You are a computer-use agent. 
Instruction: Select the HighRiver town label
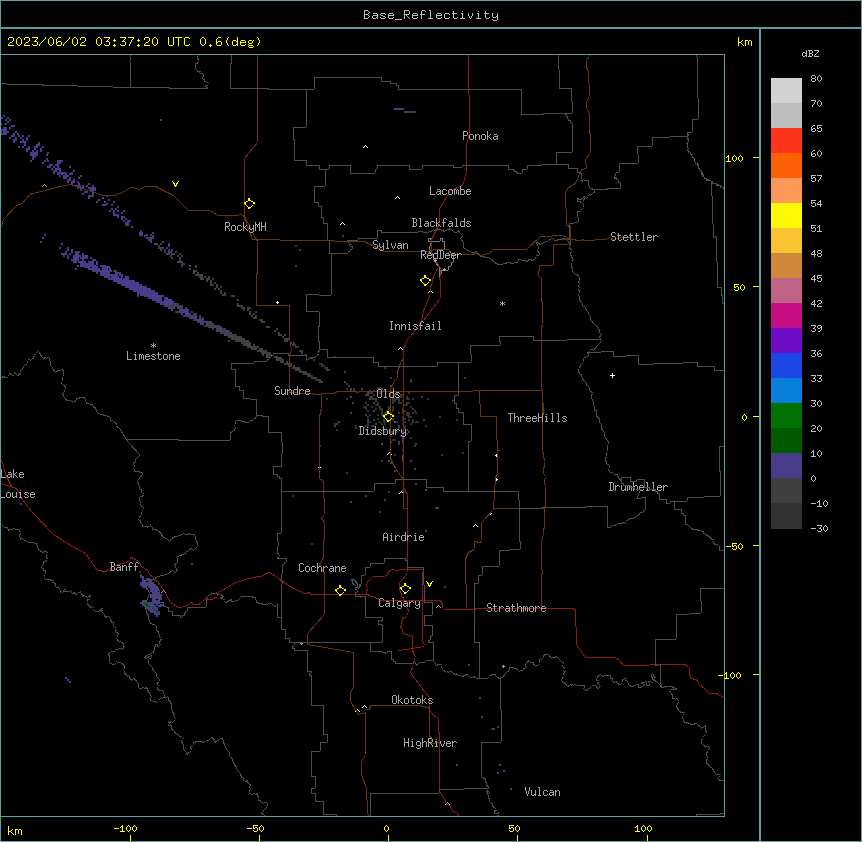[430, 743]
